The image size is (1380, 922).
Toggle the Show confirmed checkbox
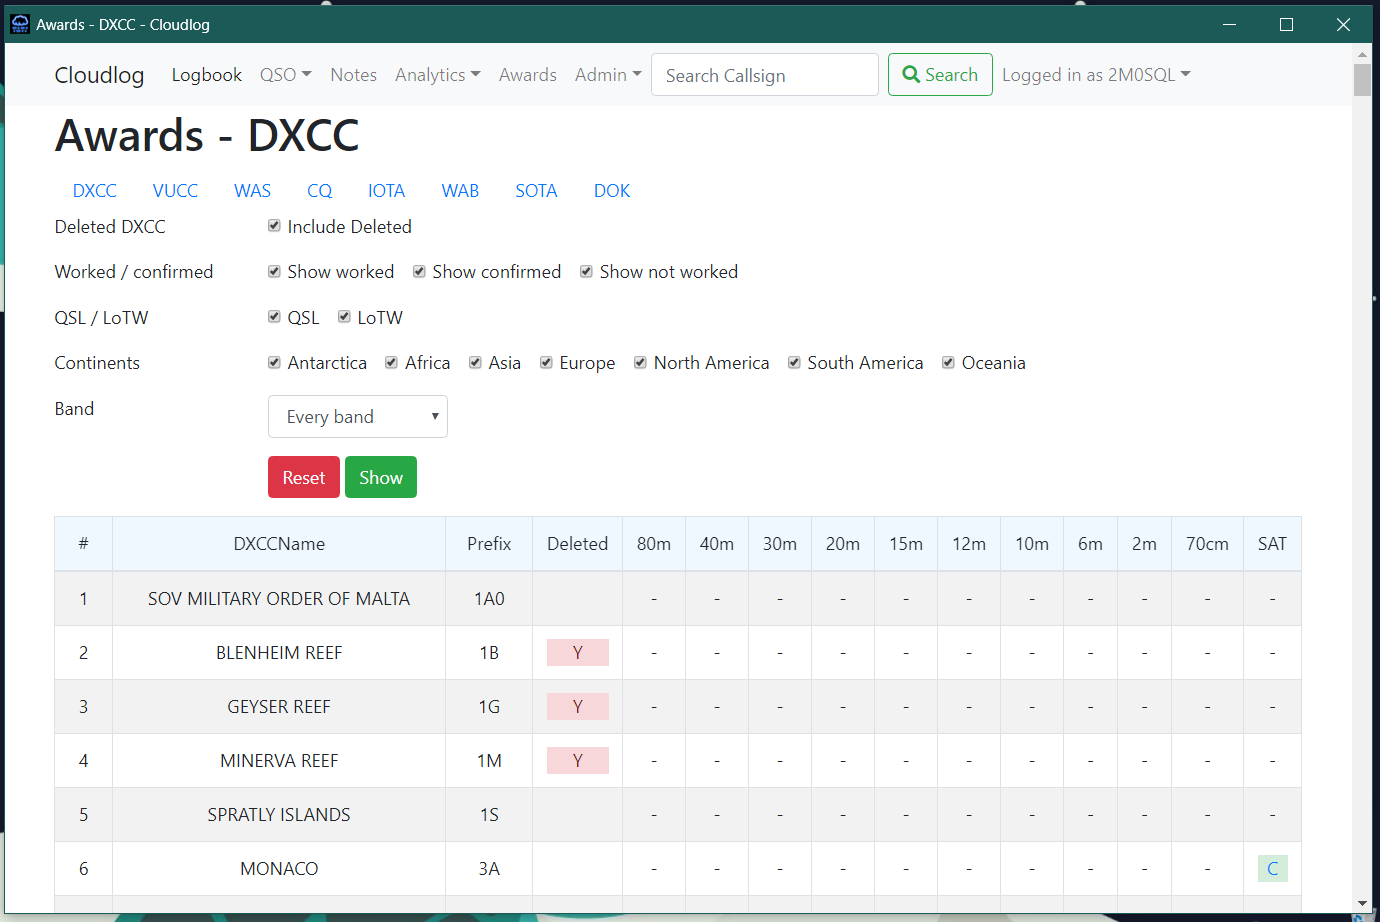click(420, 271)
